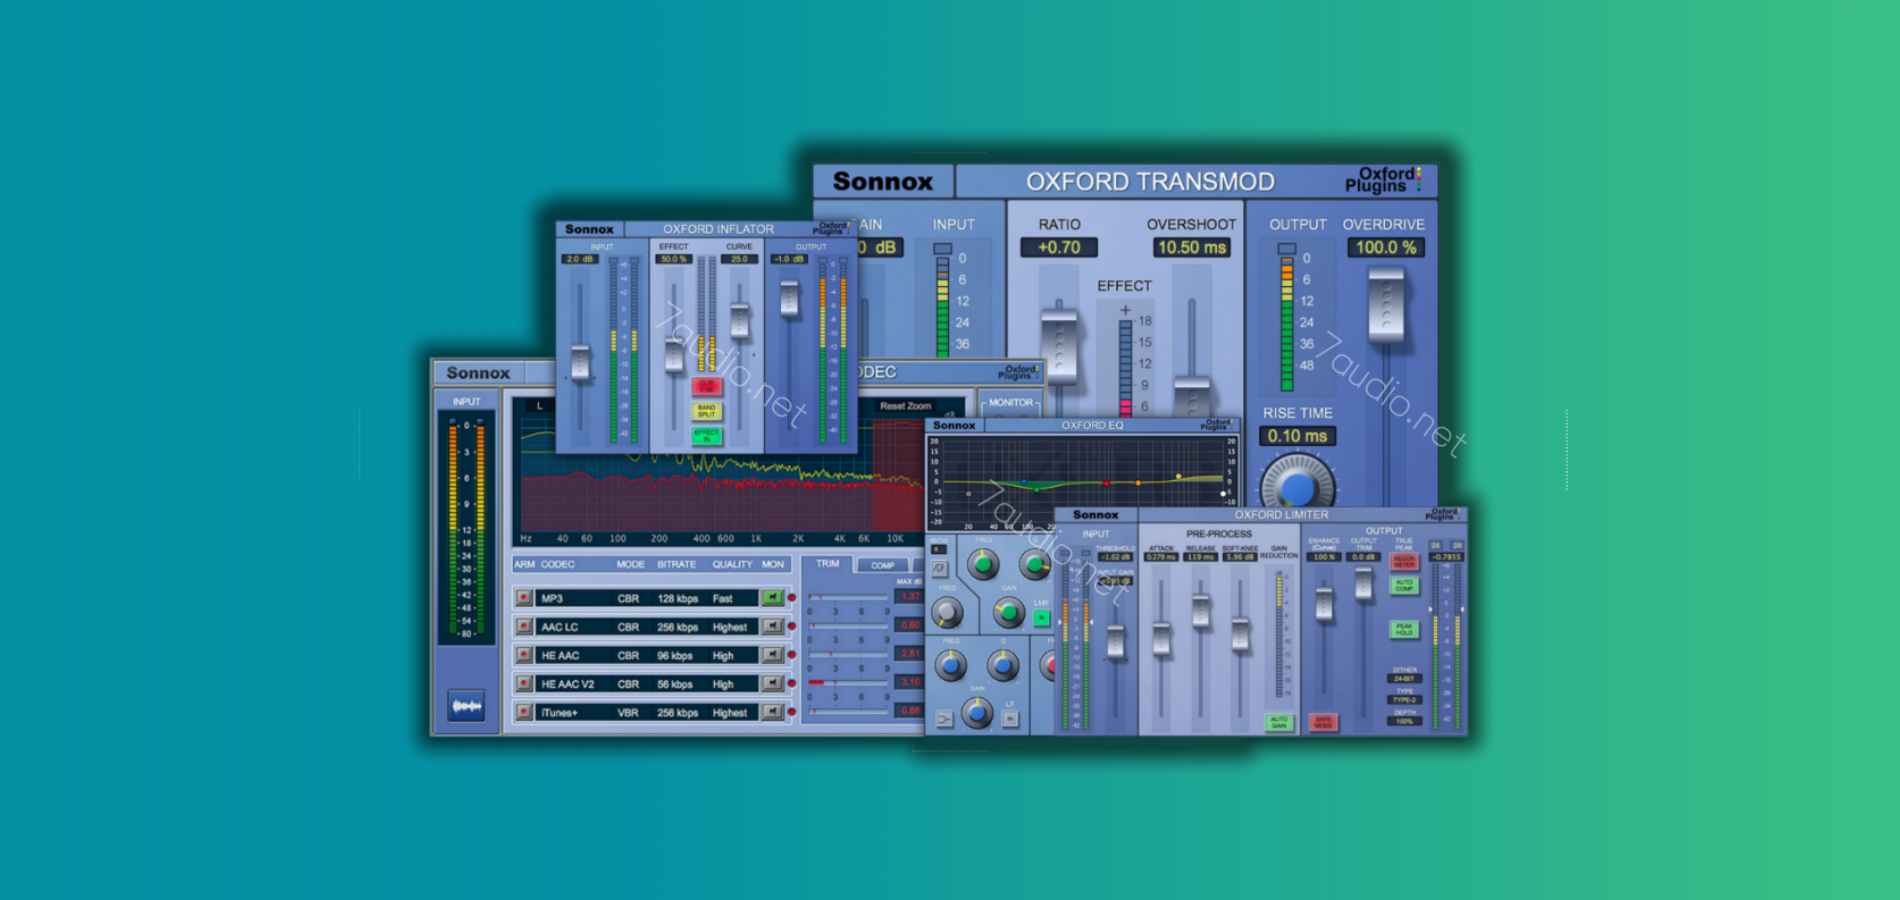This screenshot has width=1900, height=900.
Task: Click the grey frequency knob in Oxford EQ
Action: 947,612
